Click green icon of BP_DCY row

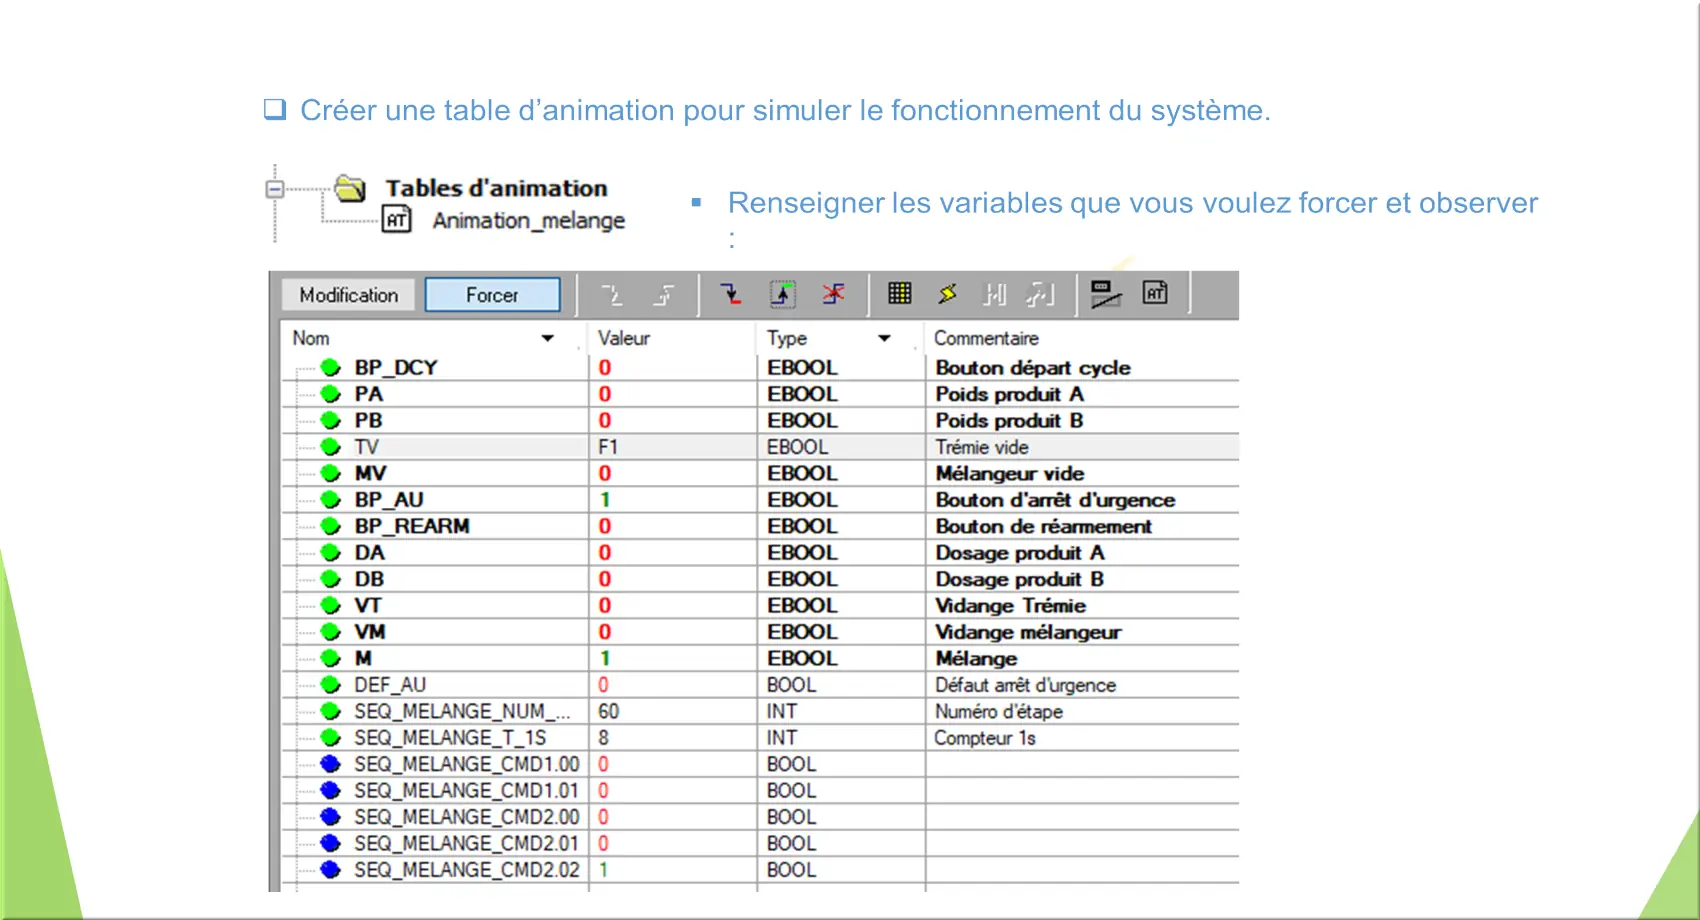click(x=331, y=367)
